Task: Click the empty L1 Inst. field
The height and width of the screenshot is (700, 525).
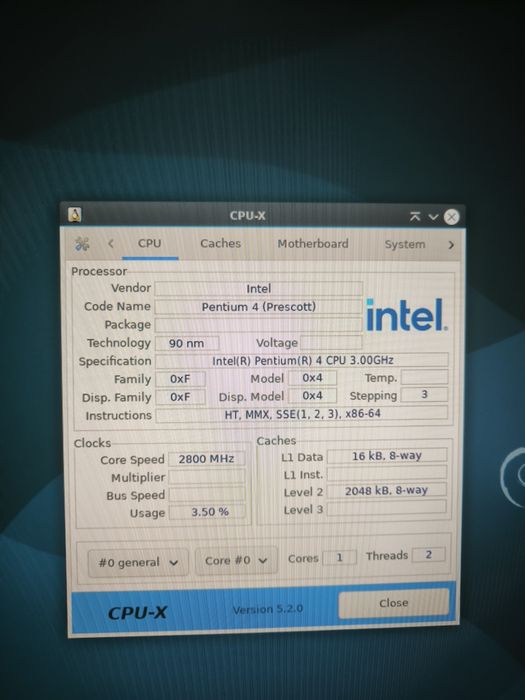Action: (387, 473)
